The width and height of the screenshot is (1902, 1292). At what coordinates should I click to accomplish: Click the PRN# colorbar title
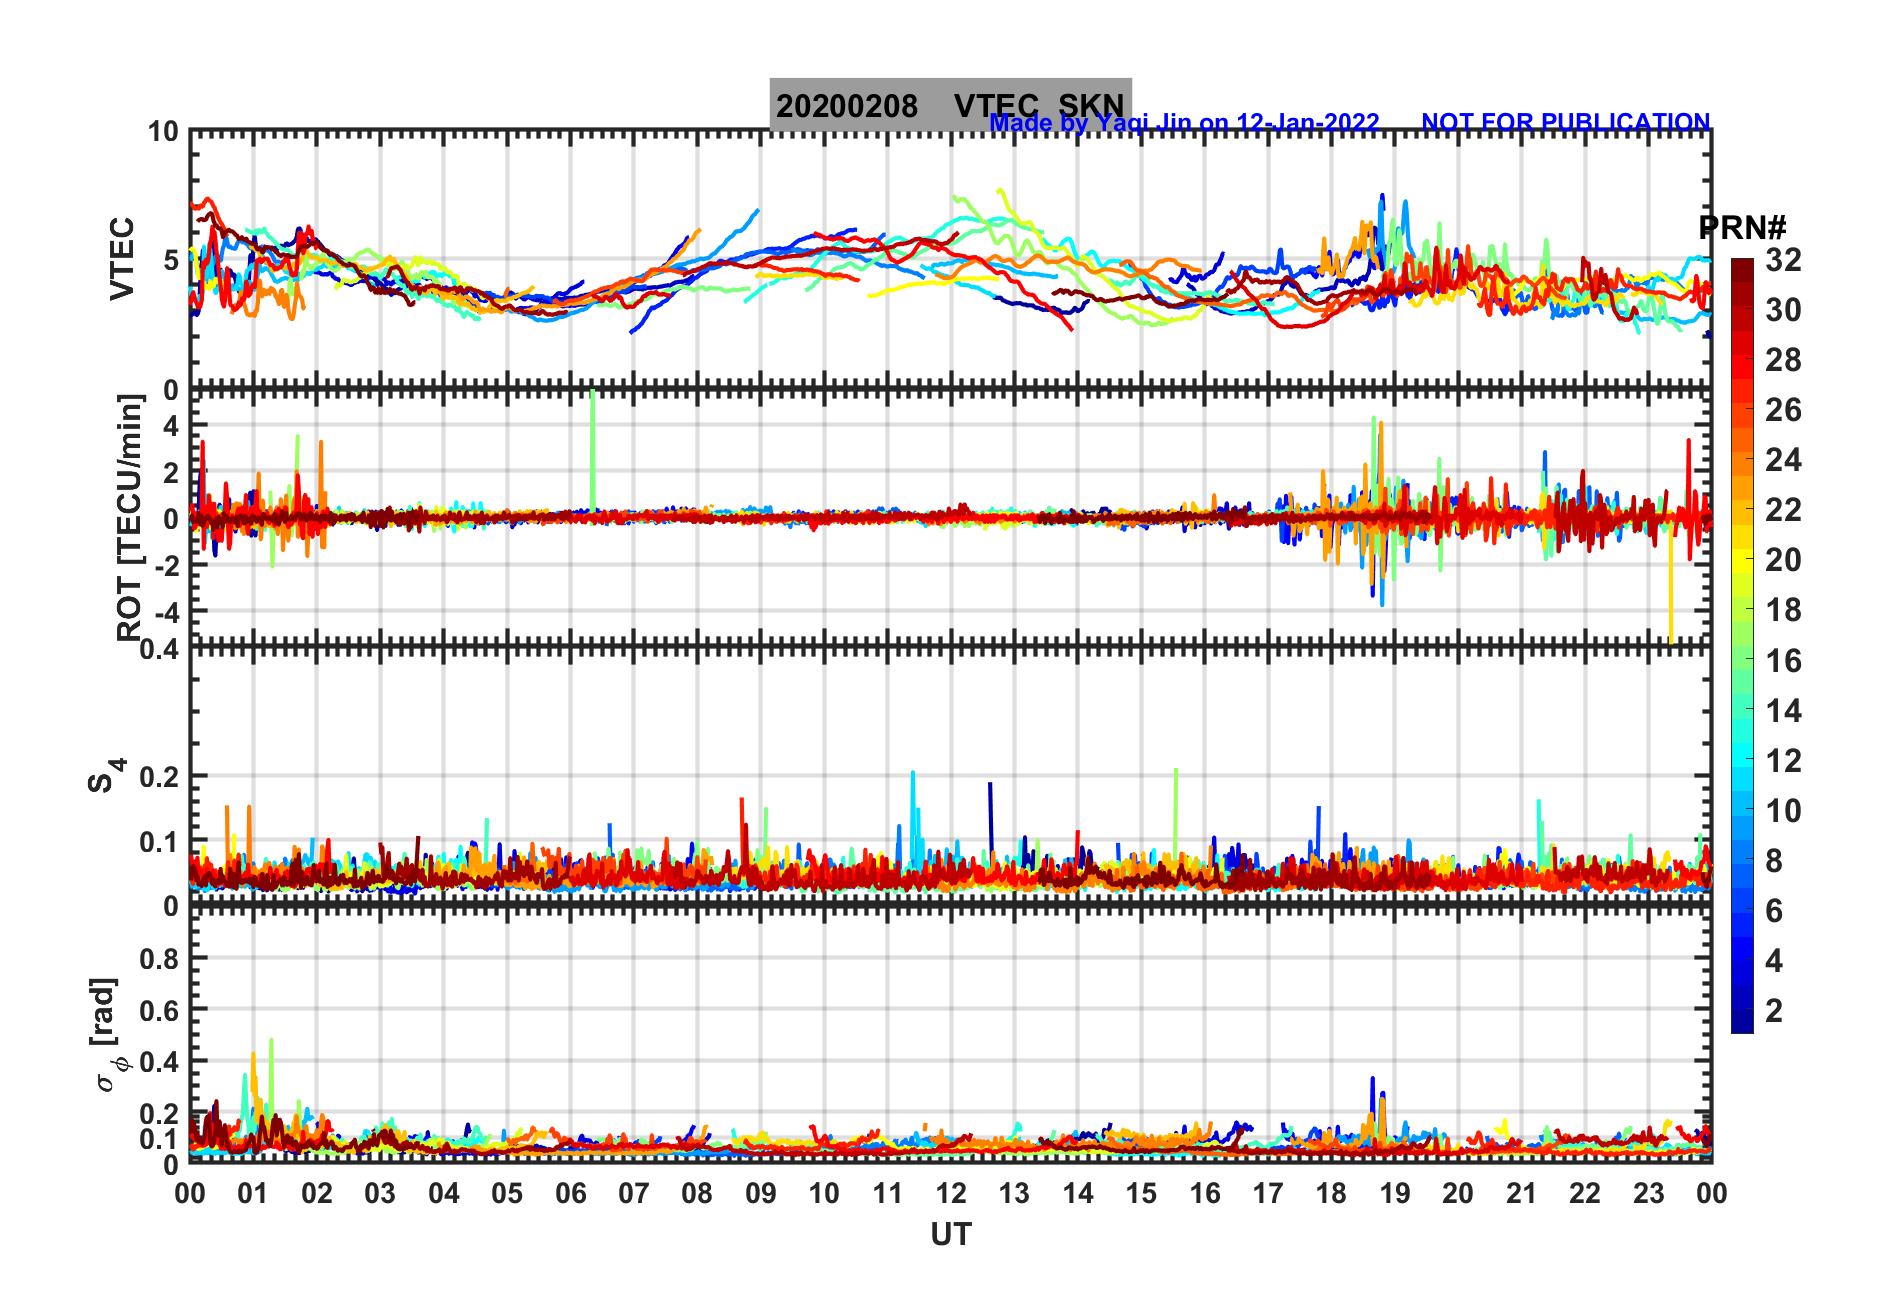click(1742, 228)
